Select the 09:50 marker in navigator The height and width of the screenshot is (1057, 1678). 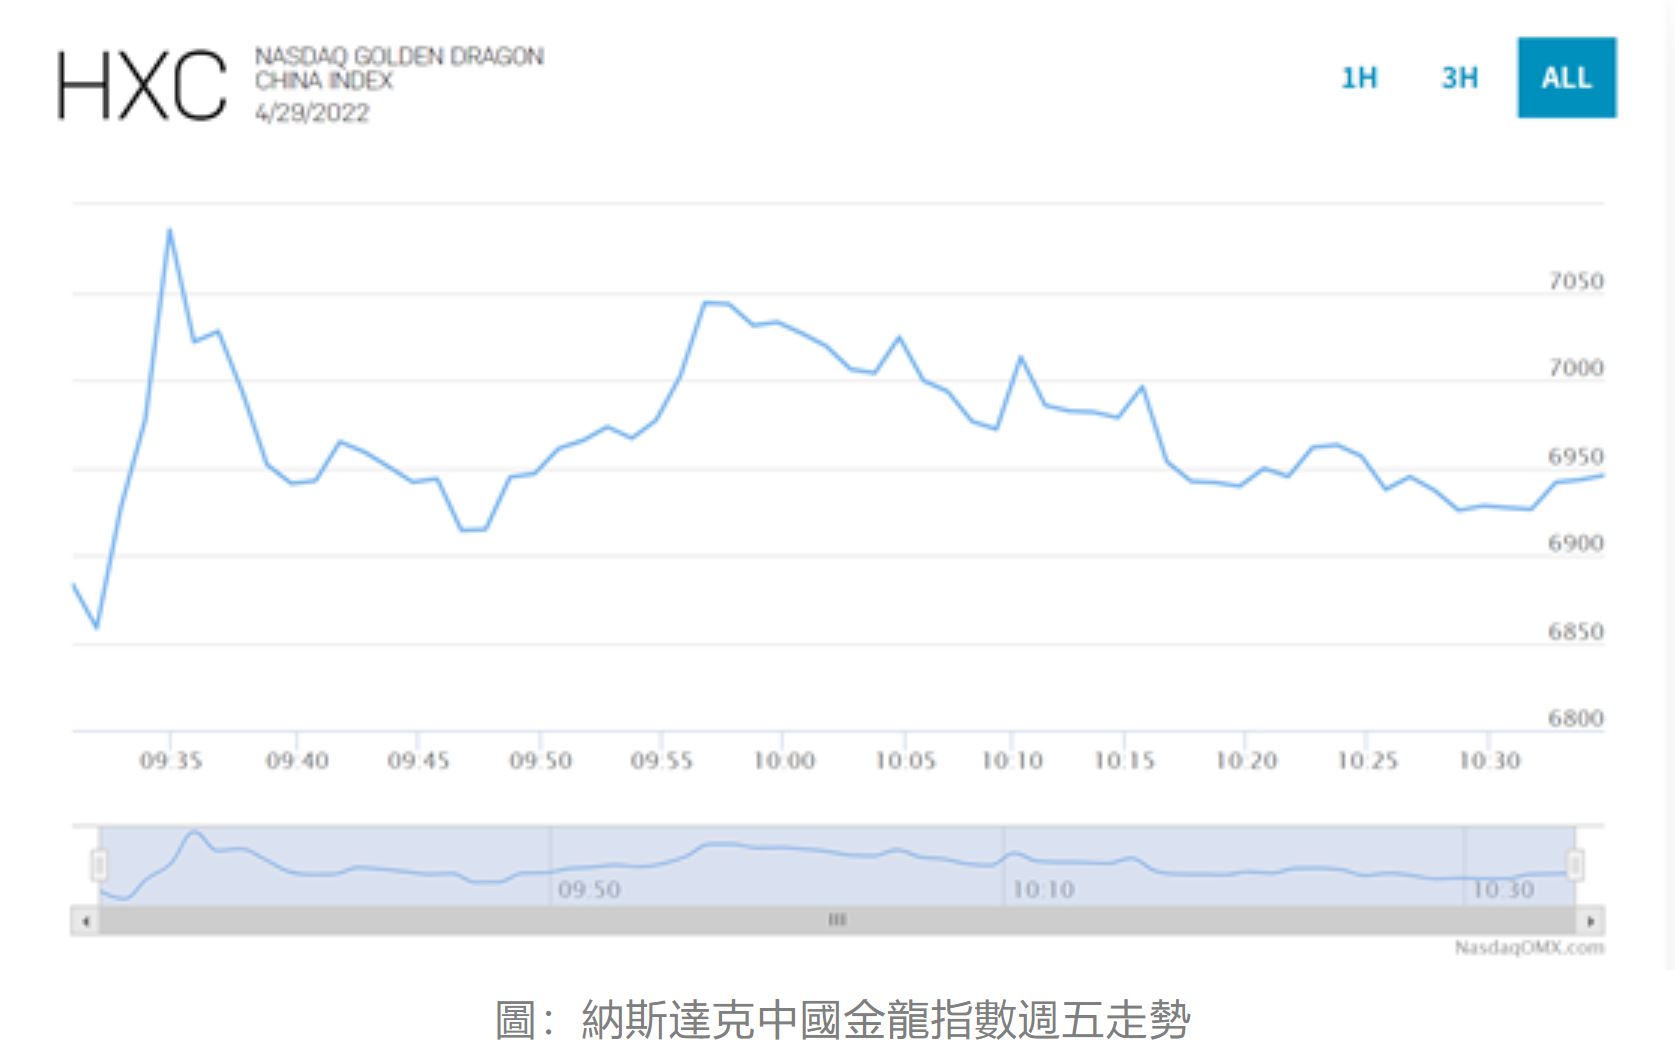(x=589, y=889)
